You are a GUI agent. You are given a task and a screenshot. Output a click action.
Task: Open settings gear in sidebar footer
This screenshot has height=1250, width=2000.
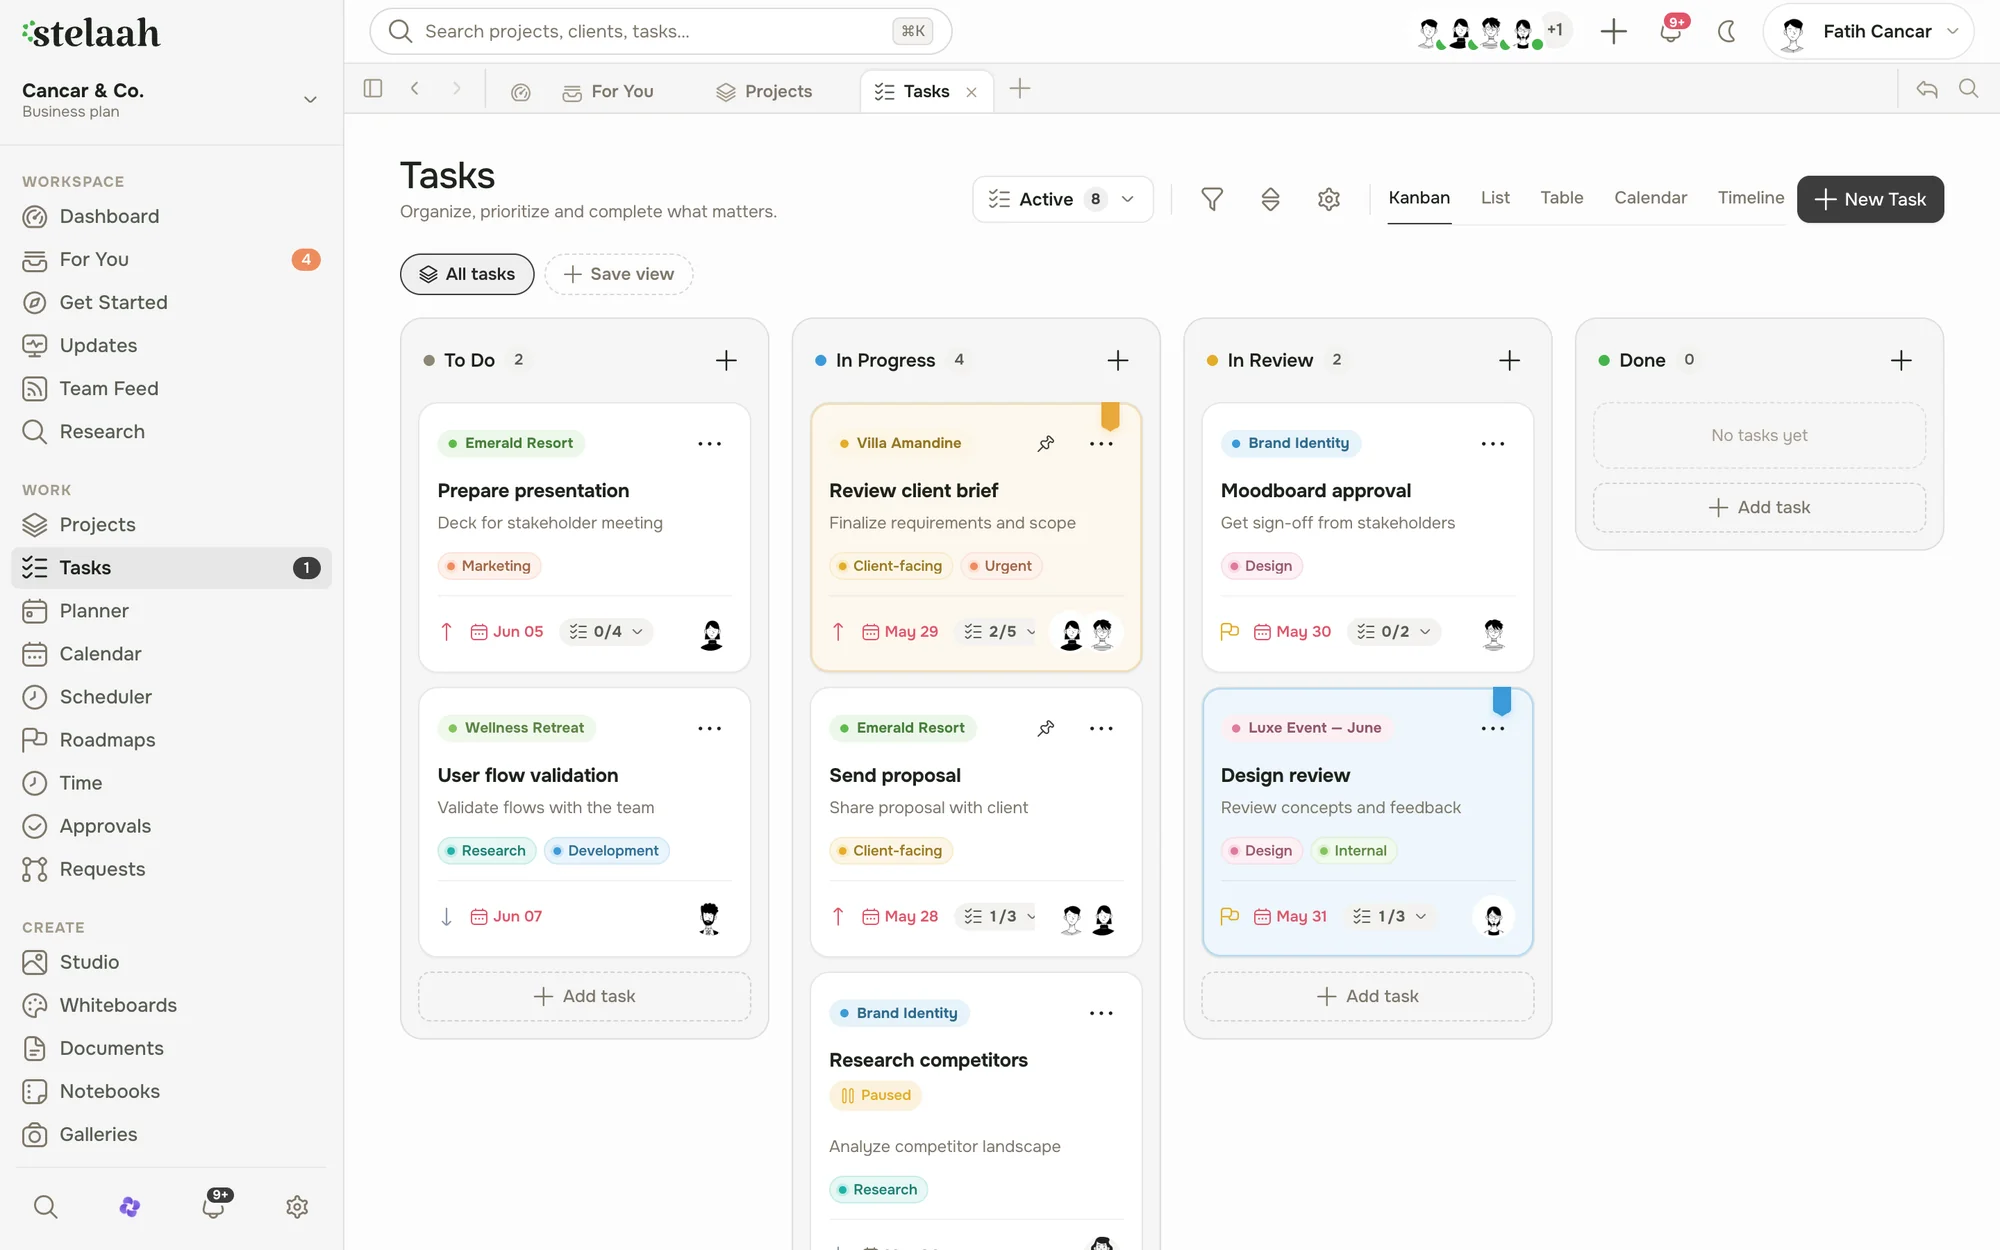[x=297, y=1206]
